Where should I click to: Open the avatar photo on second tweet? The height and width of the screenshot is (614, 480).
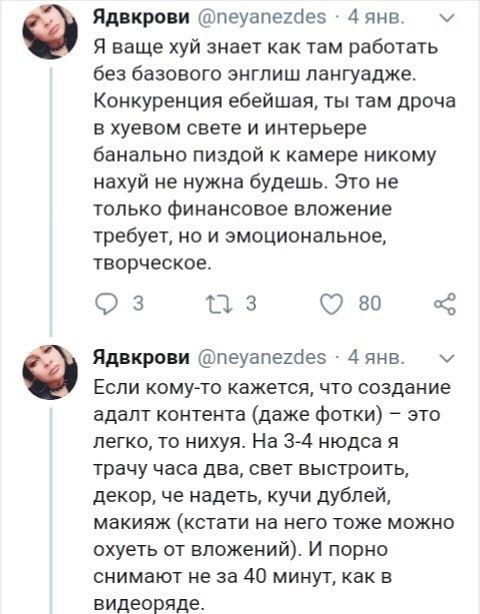tap(50, 372)
